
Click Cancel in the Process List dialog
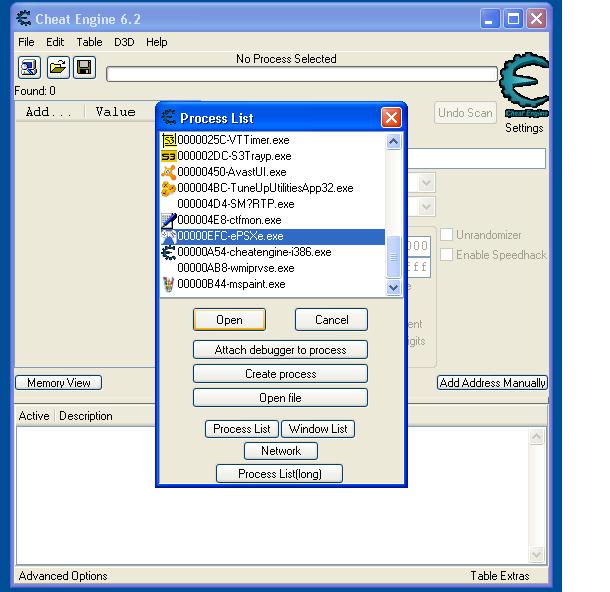331,320
